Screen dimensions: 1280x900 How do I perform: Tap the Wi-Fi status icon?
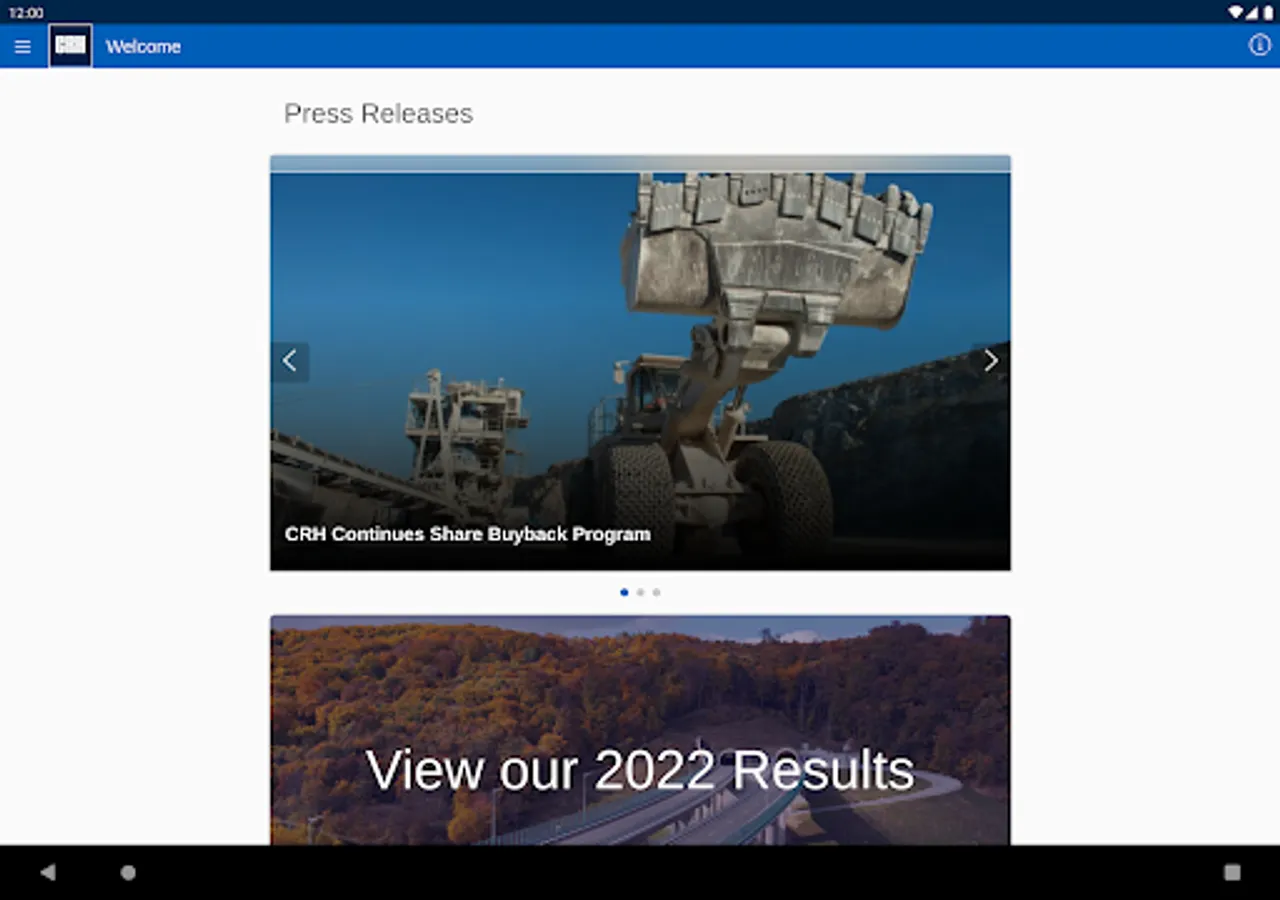pyautogui.click(x=1235, y=12)
